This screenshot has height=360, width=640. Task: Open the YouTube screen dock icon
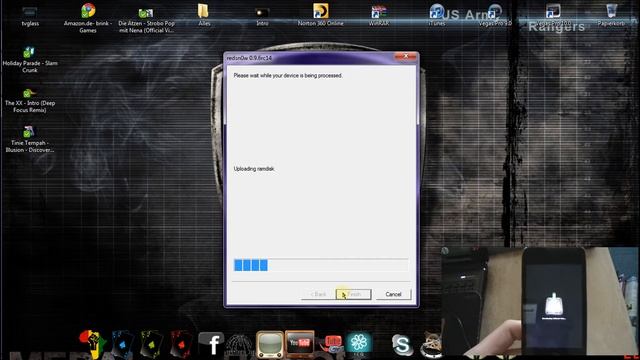(x=300, y=343)
